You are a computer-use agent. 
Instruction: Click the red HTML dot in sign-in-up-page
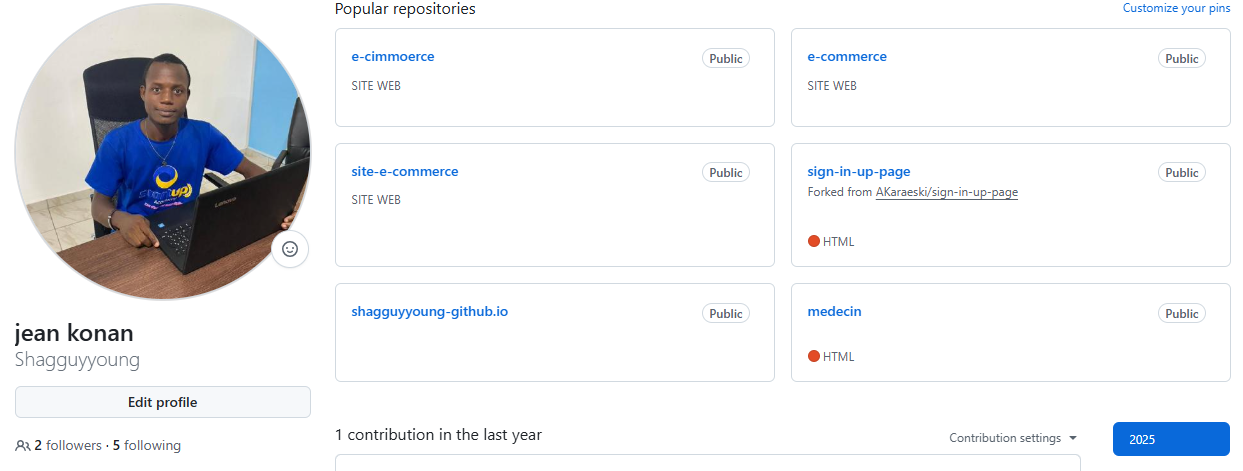click(x=814, y=241)
